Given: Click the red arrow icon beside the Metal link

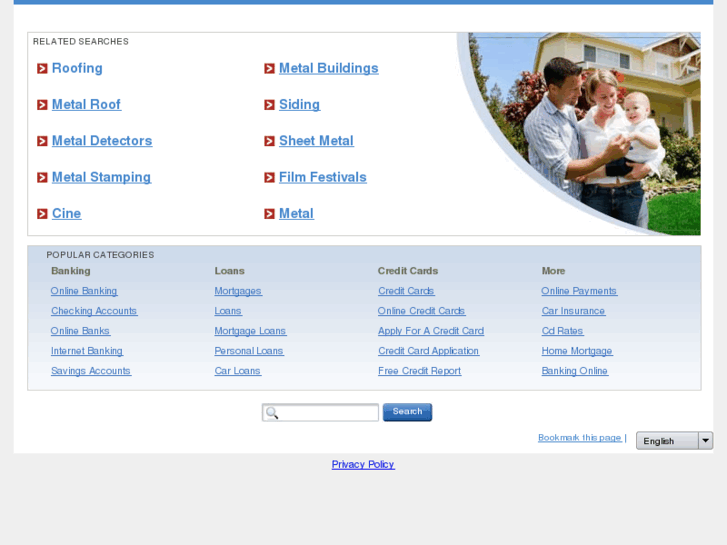Looking at the screenshot, I should click(269, 214).
